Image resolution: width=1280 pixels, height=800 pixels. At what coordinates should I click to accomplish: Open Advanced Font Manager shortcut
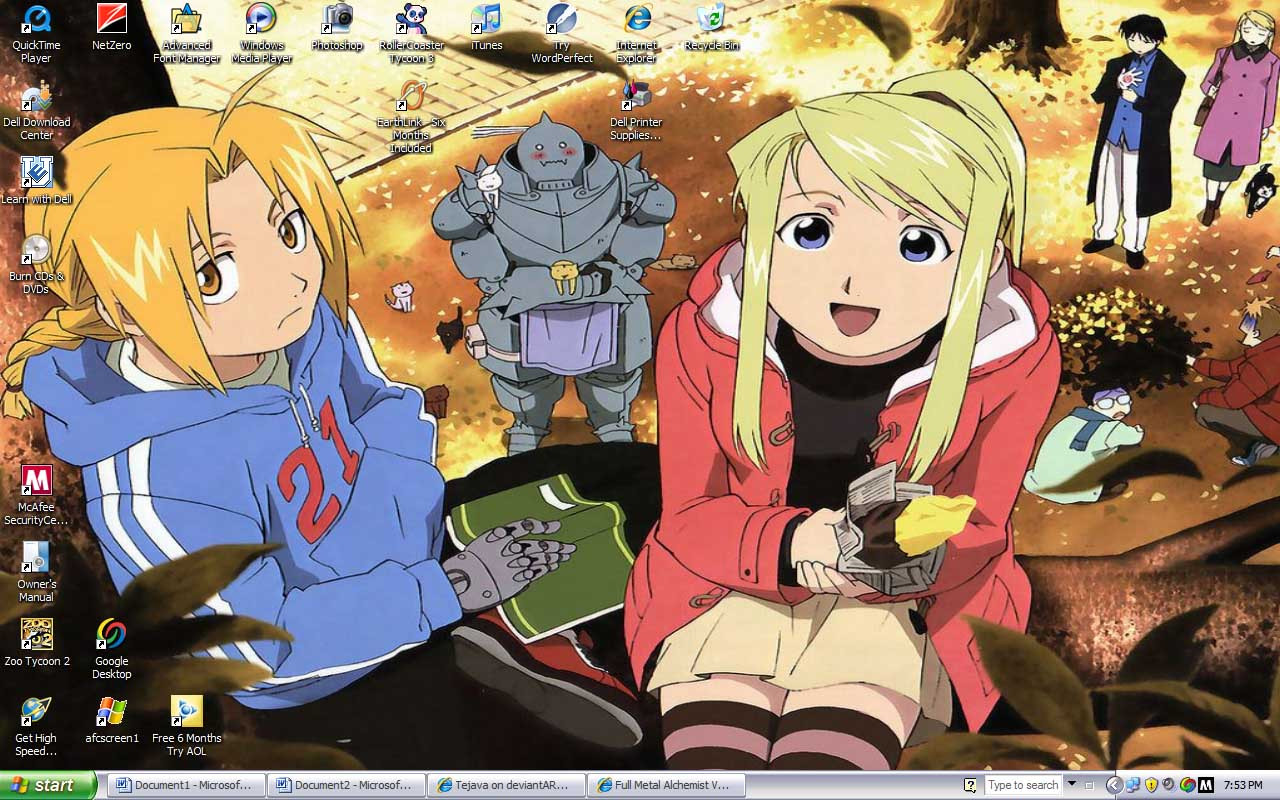point(187,34)
